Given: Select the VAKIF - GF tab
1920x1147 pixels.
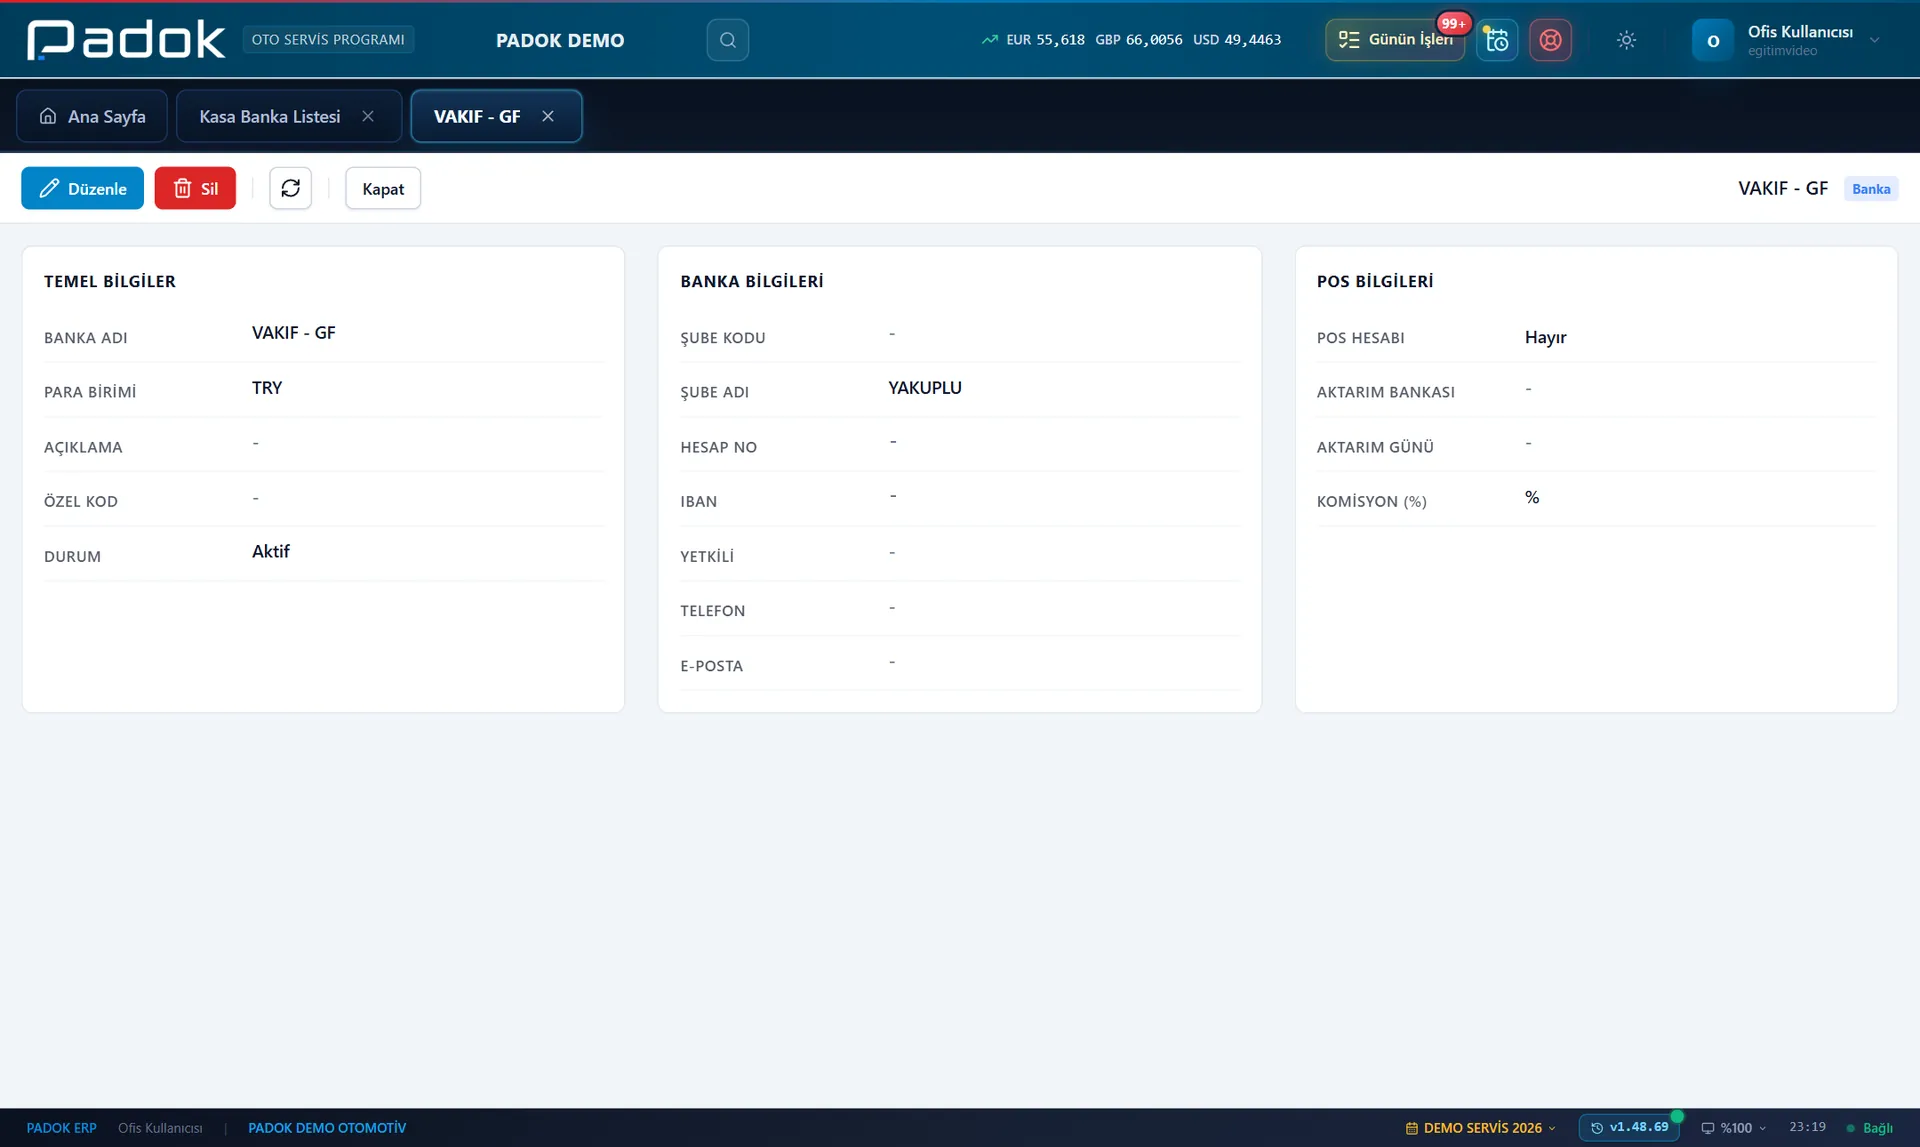Looking at the screenshot, I should (477, 116).
